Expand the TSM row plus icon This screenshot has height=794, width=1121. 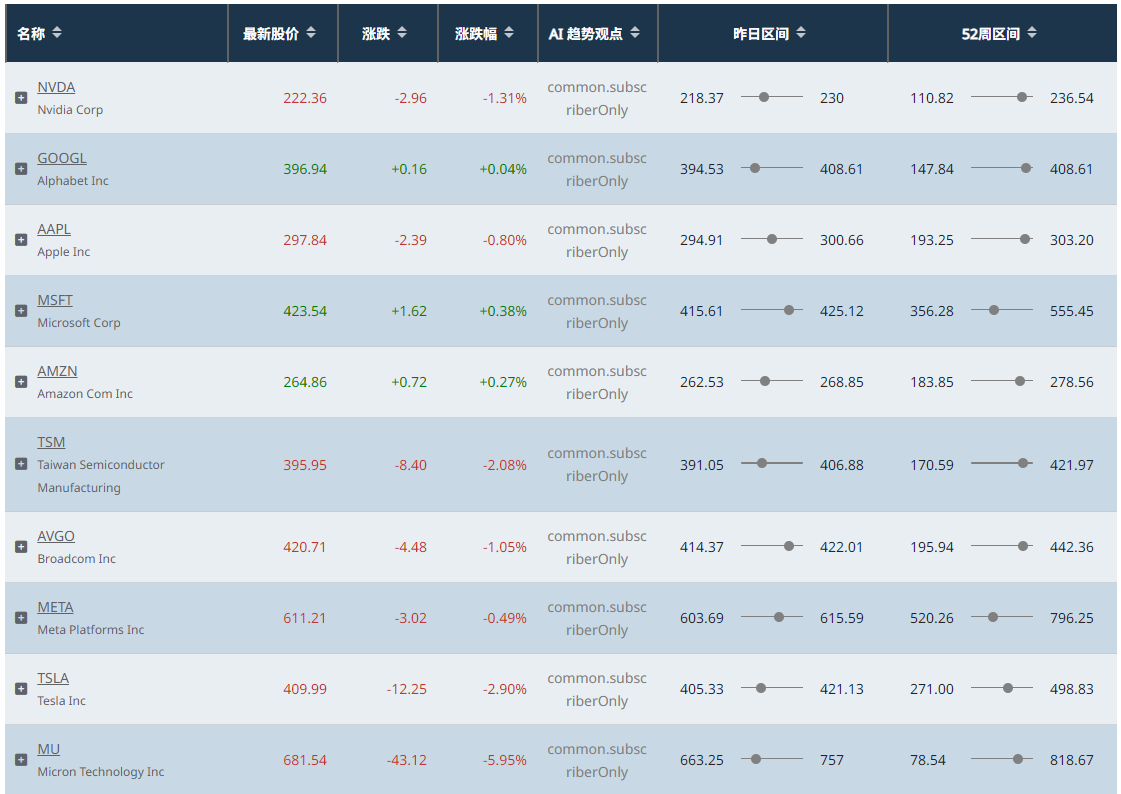point(21,464)
